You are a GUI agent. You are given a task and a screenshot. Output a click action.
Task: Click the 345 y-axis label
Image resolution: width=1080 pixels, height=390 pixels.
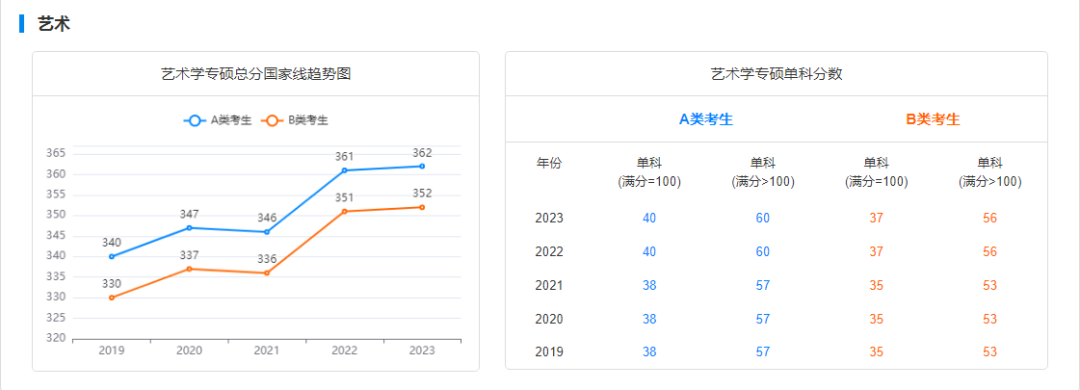pos(56,236)
